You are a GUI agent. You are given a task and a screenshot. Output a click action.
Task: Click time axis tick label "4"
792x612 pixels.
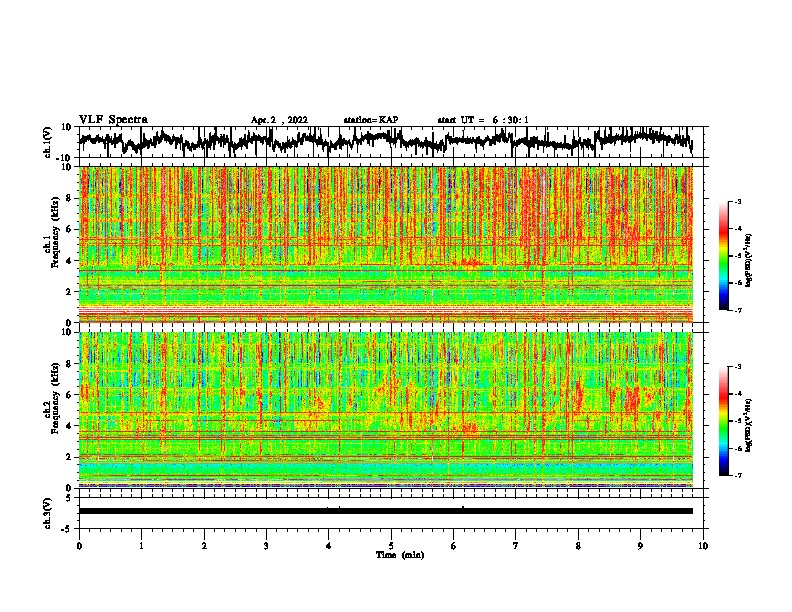(x=328, y=546)
